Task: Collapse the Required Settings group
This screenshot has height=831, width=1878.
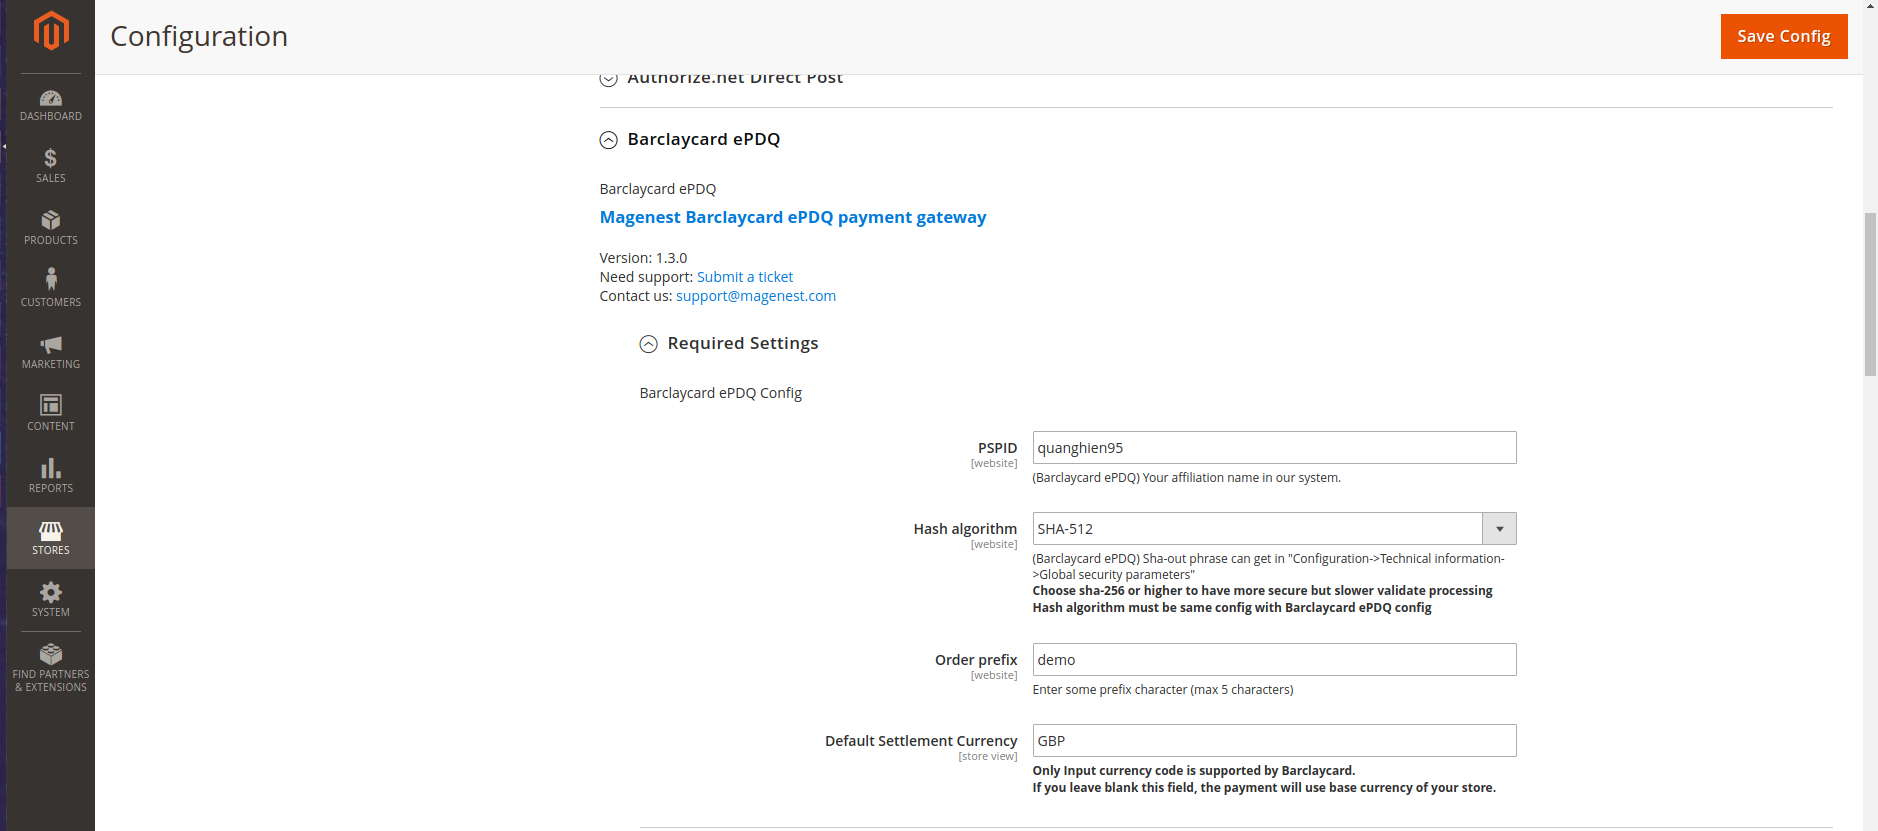Action: (649, 344)
